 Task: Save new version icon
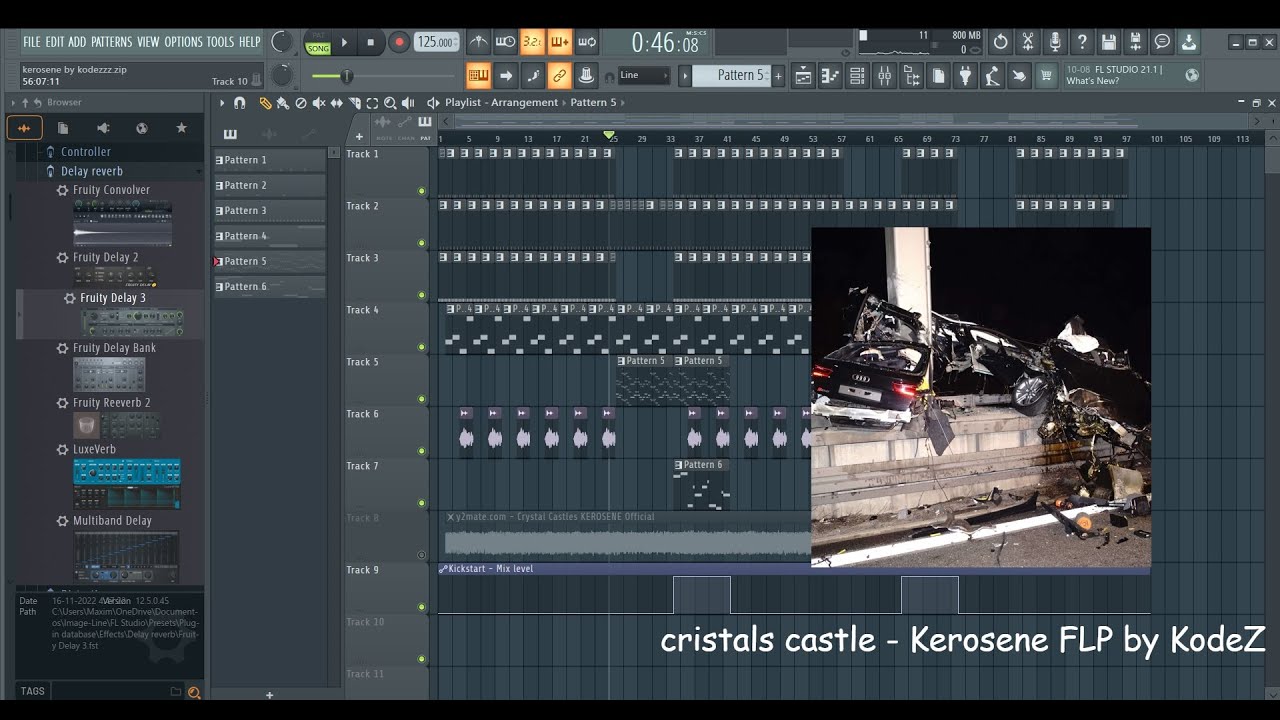click(x=1135, y=42)
